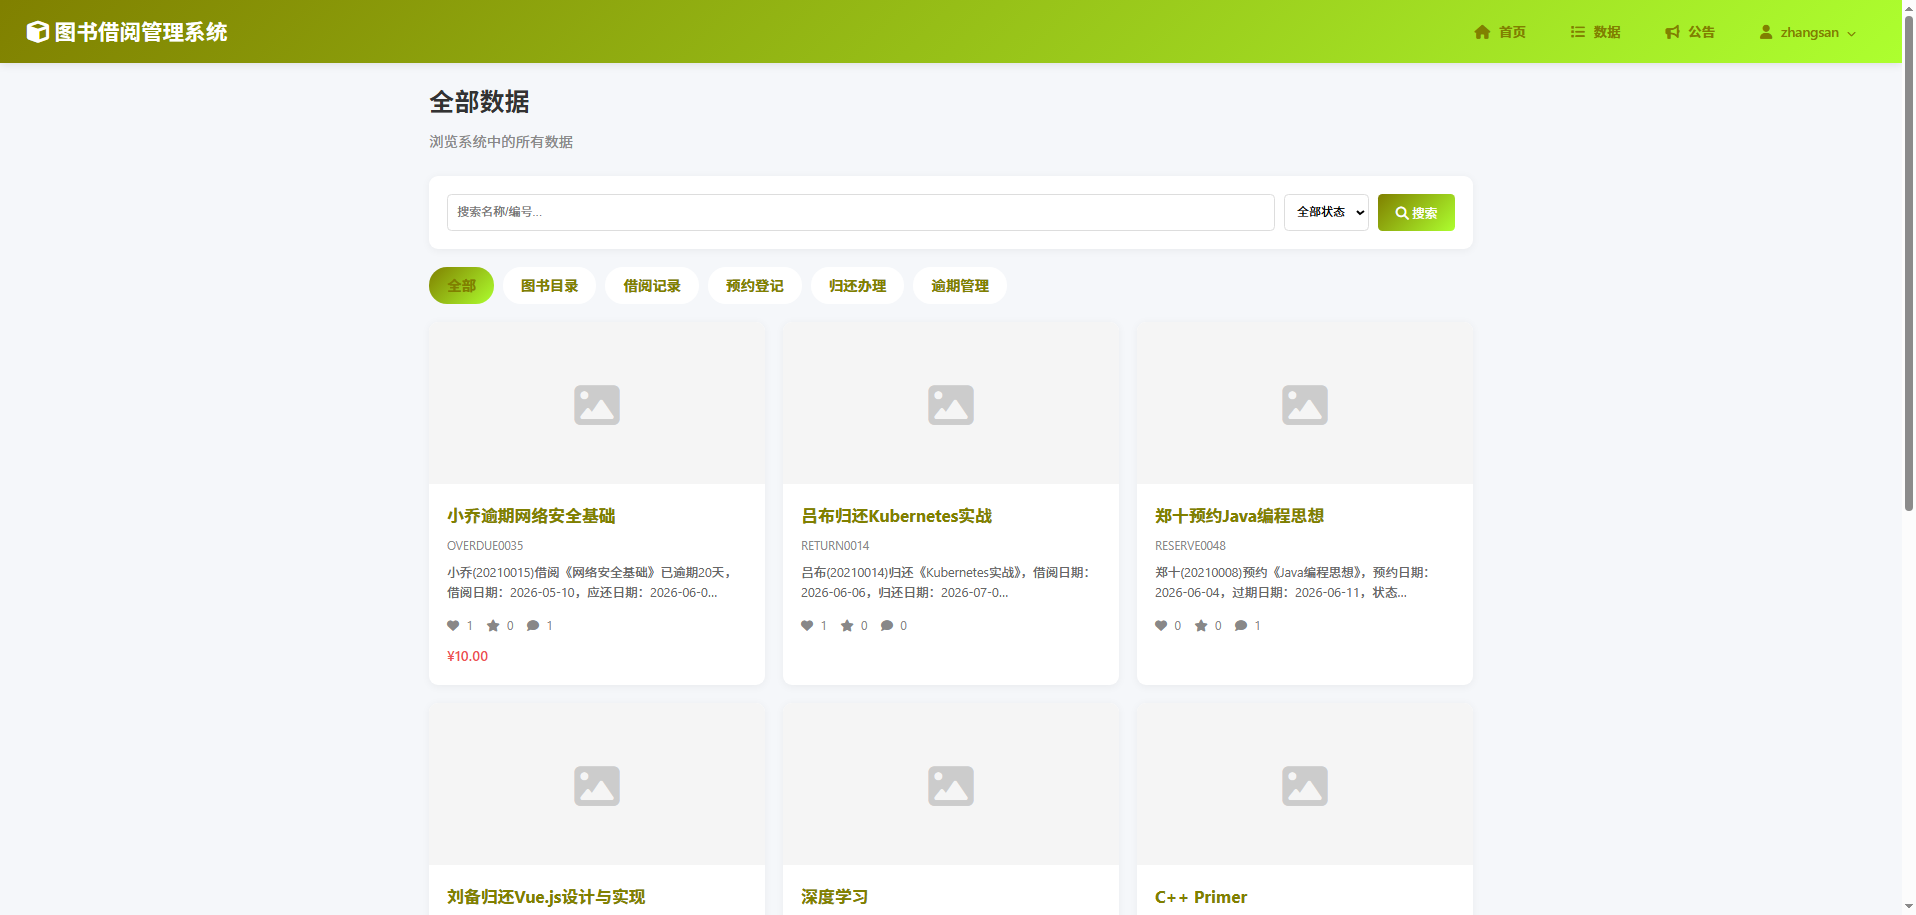Image resolution: width=1916 pixels, height=915 pixels.
Task: Switch to the 逾期管理 tab
Action: [960, 286]
